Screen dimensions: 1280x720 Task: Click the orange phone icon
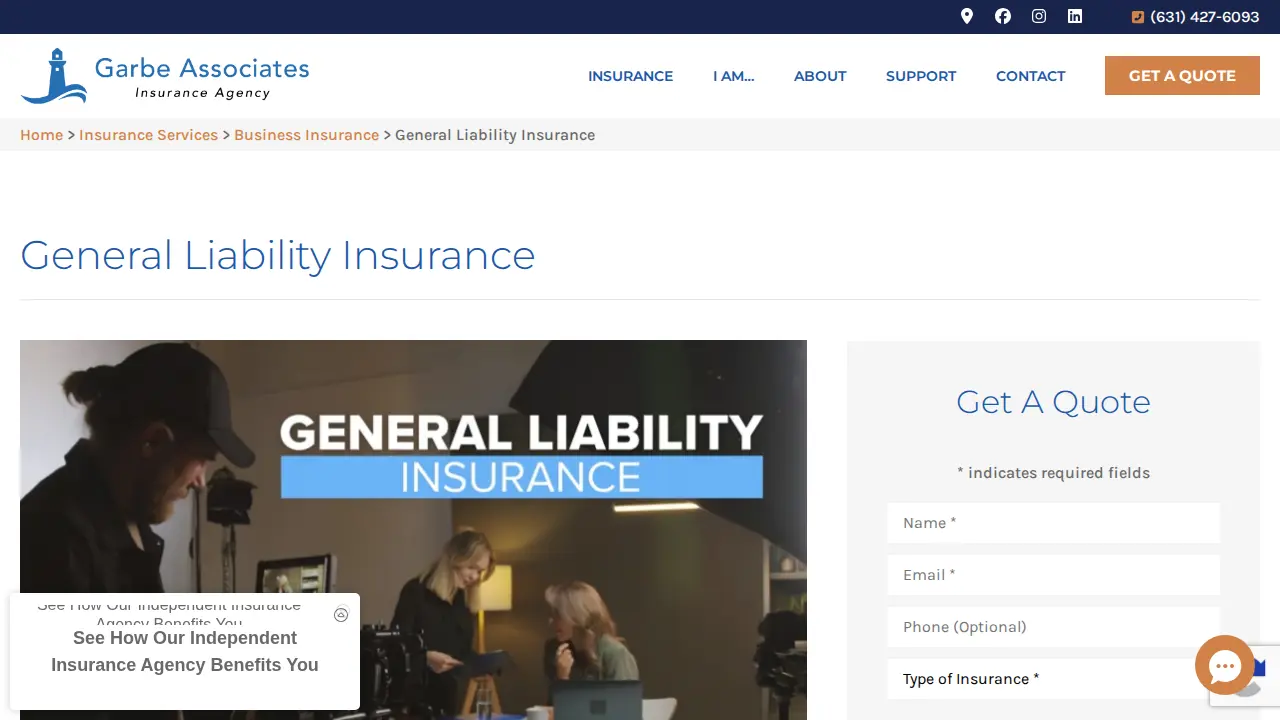1138,17
